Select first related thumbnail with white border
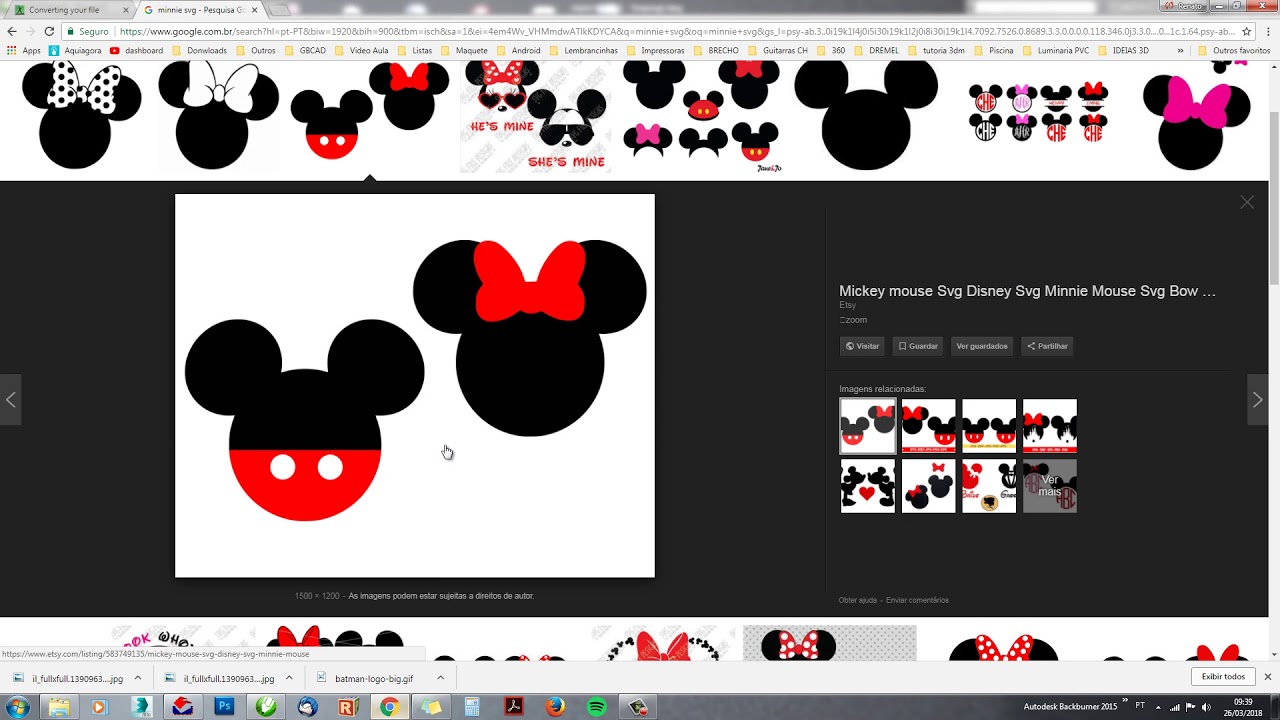The width and height of the screenshot is (1280, 720). tap(867, 426)
